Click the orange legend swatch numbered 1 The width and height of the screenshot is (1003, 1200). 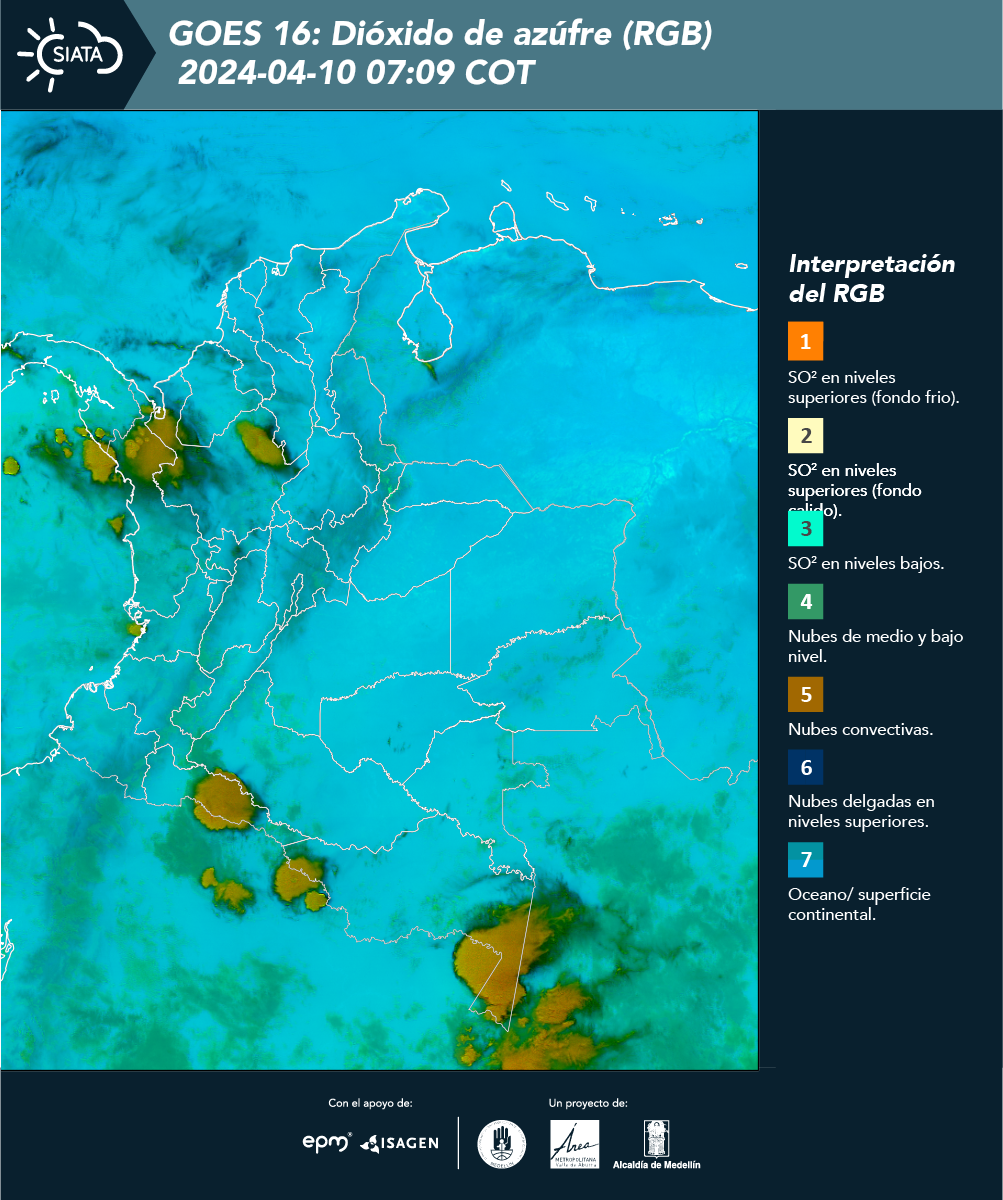click(805, 341)
